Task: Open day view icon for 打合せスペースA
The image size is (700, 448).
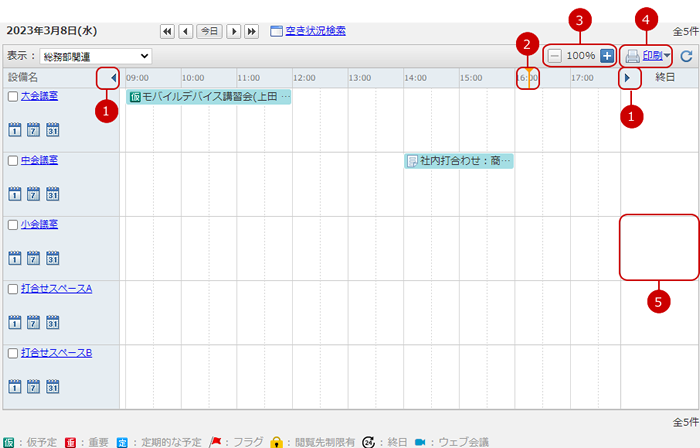Action: (x=15, y=322)
